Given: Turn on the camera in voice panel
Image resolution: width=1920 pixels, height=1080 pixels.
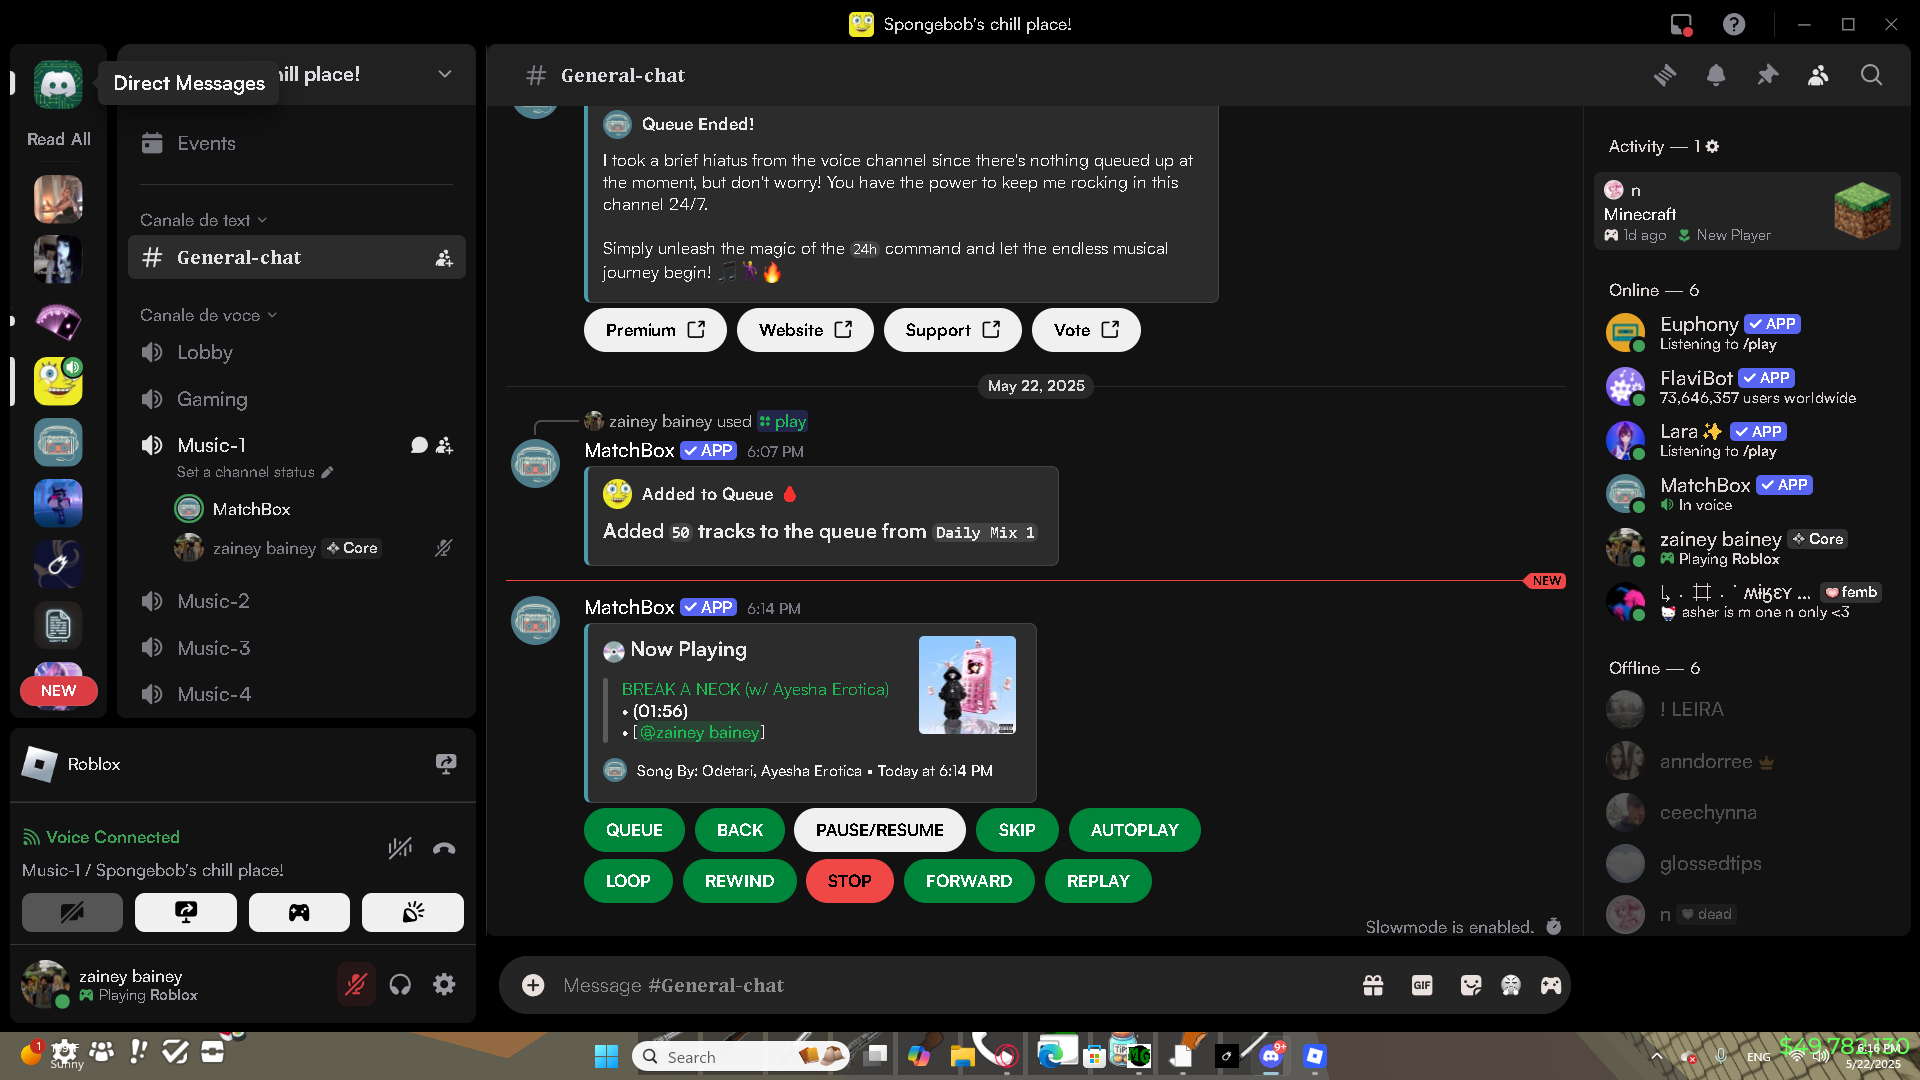Looking at the screenshot, I should [72, 912].
